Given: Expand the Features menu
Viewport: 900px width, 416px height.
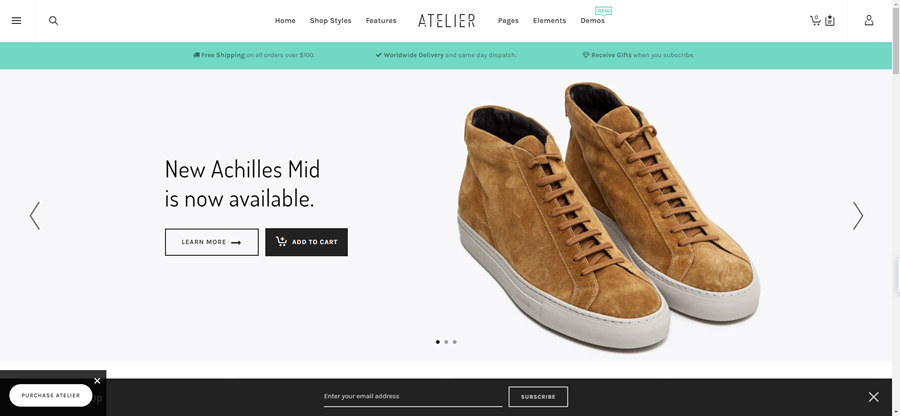Looking at the screenshot, I should (381, 21).
